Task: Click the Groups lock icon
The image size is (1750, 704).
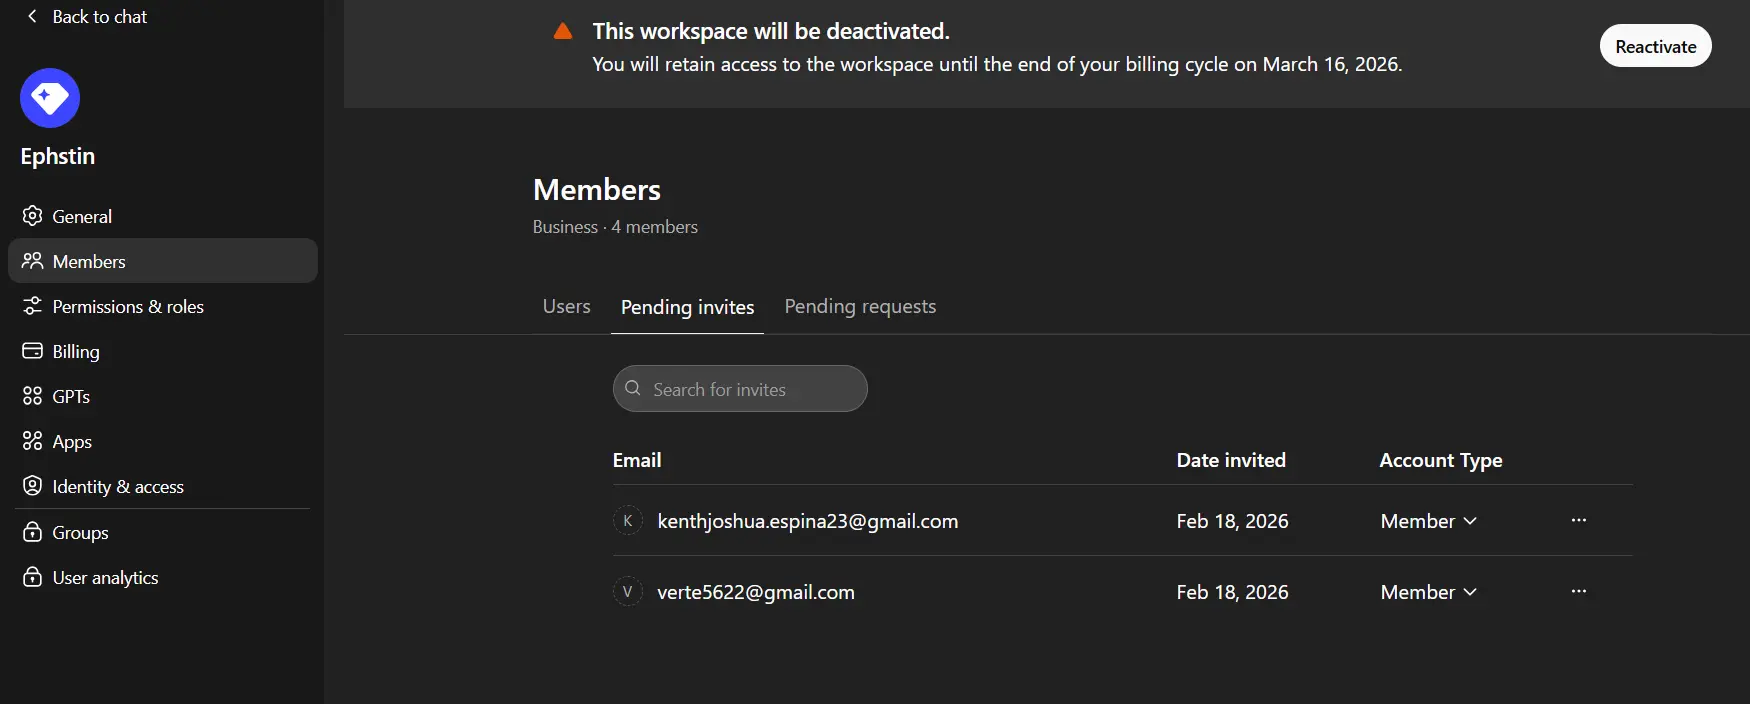Action: pos(32,532)
